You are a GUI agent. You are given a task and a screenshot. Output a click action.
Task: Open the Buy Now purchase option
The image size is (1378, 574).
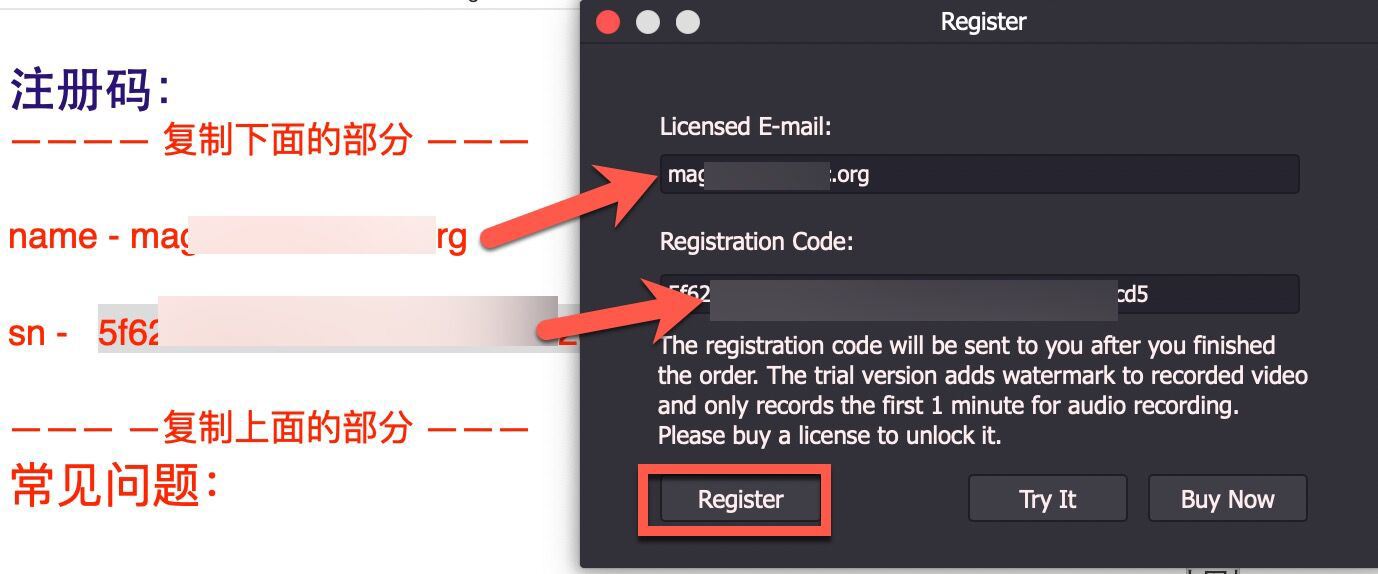coord(1227,499)
